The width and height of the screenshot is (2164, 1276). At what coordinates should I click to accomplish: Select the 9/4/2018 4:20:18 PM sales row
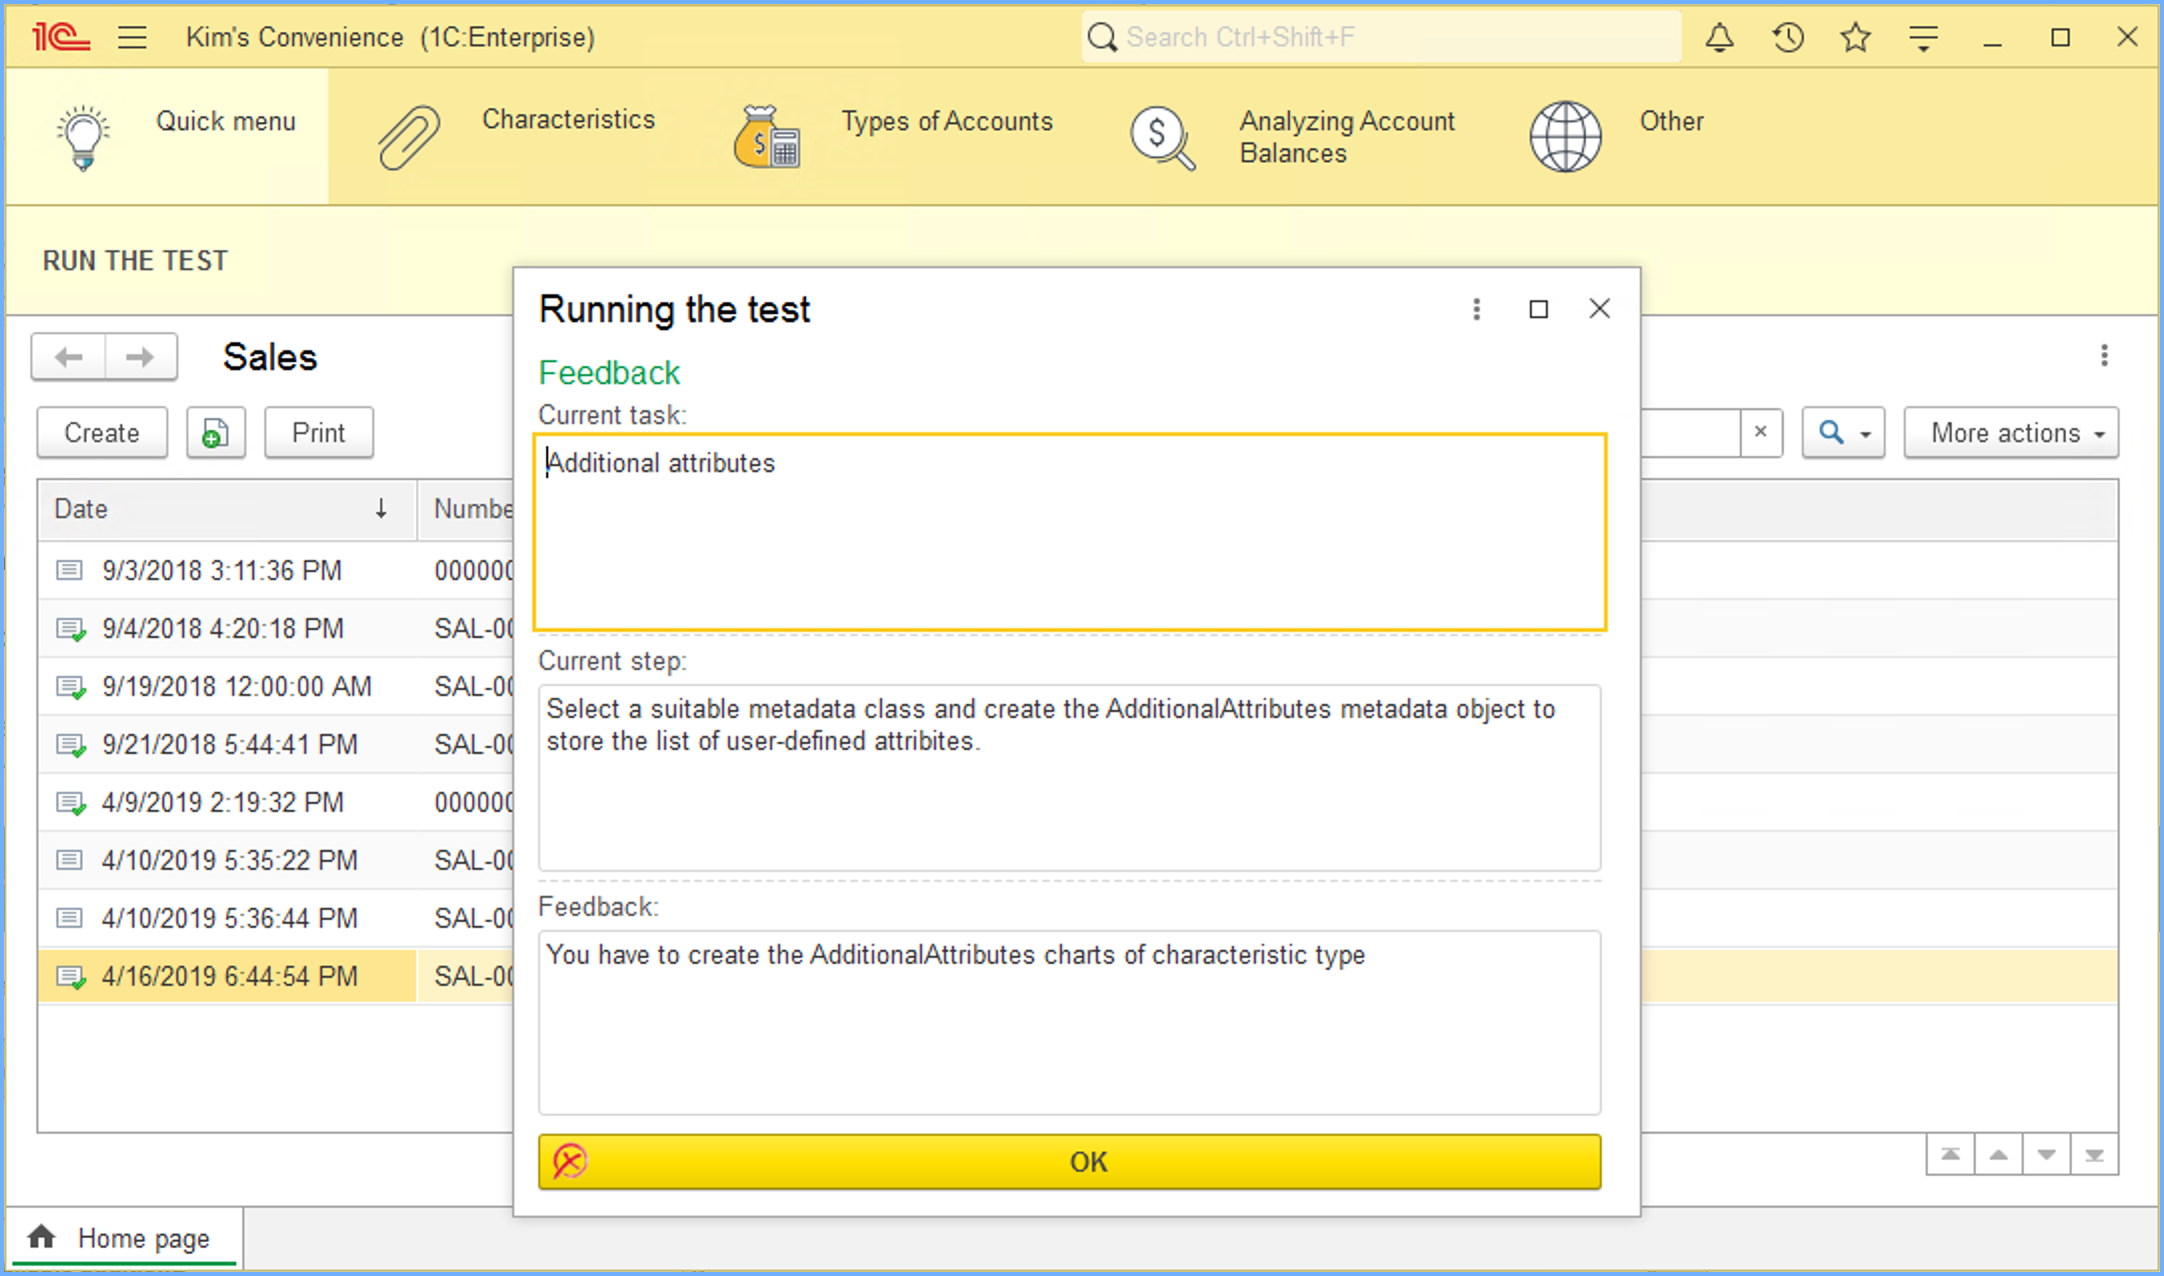222,628
